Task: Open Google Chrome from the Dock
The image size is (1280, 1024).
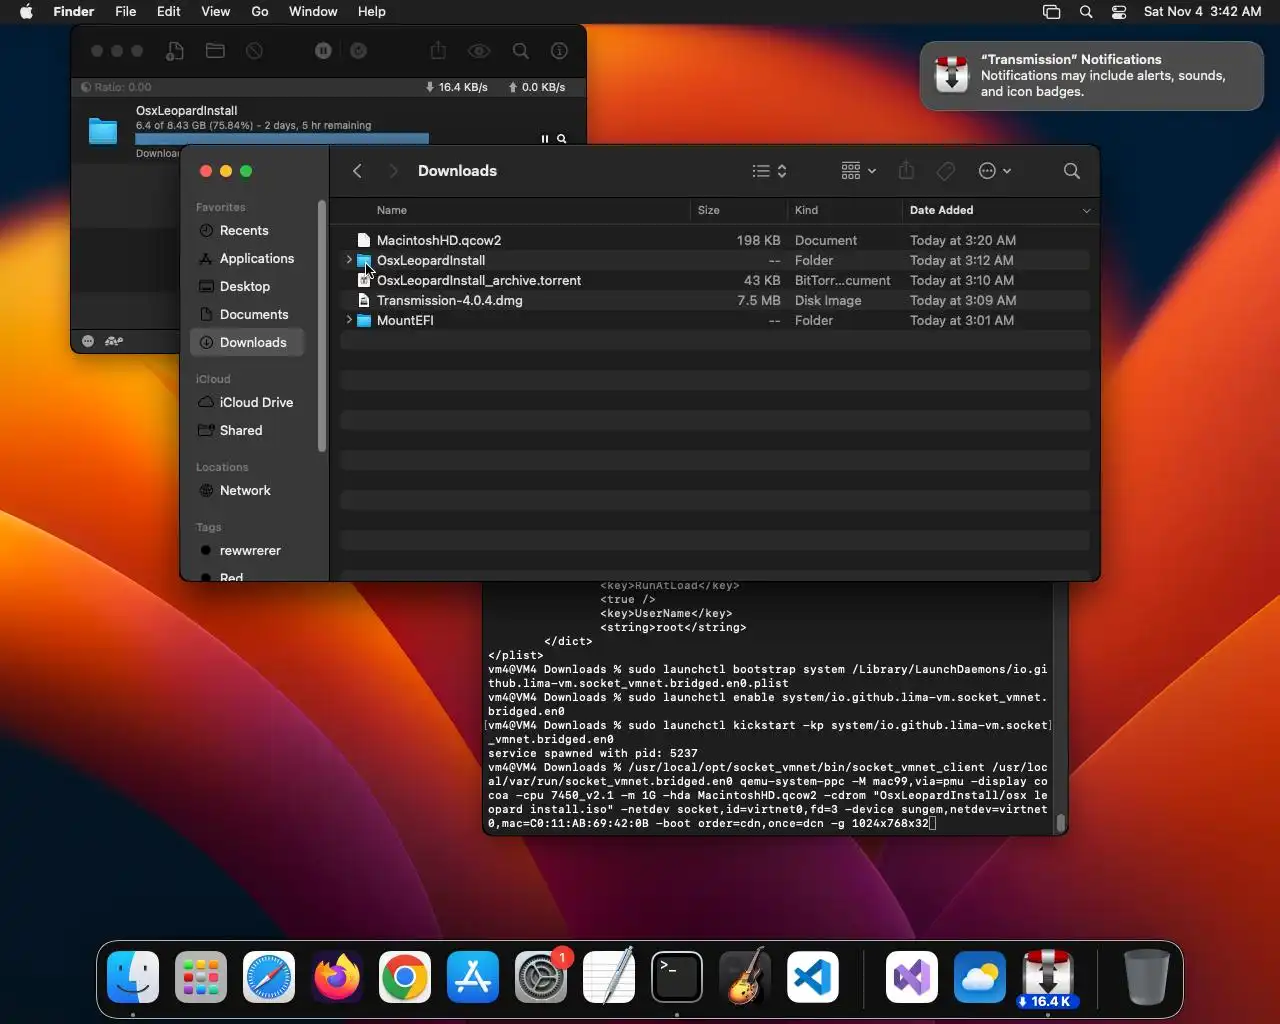Action: pyautogui.click(x=405, y=977)
